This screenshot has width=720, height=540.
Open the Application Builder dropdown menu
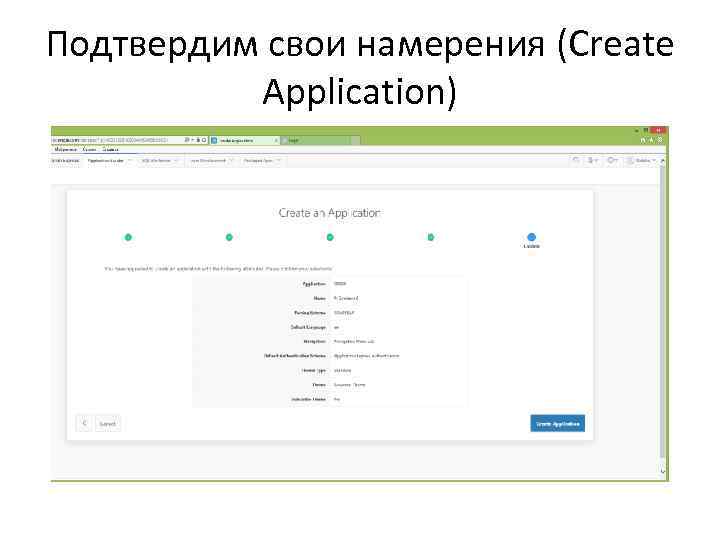coord(109,161)
